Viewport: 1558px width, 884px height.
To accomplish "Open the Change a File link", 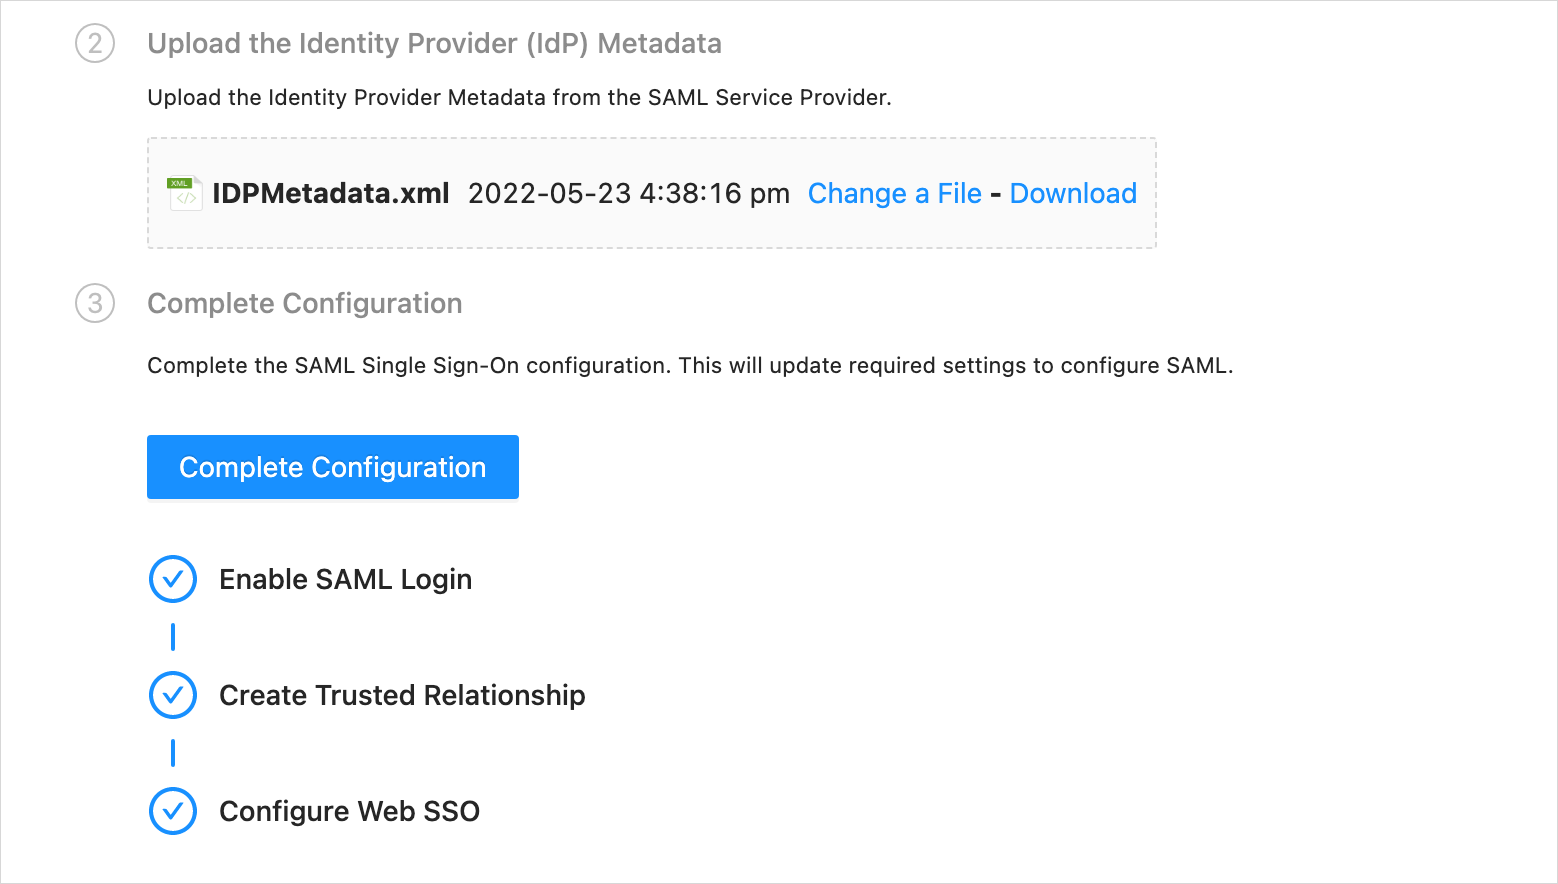I will click(894, 194).
